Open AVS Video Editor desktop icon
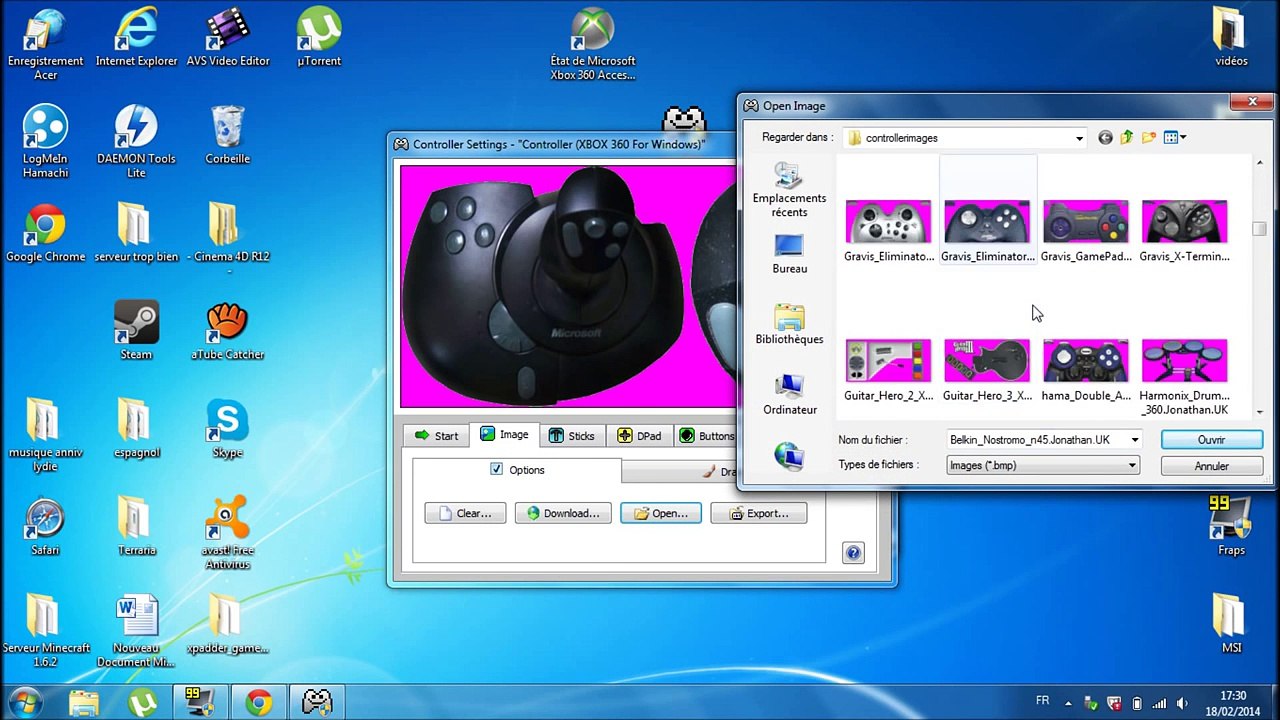This screenshot has height=720, width=1280. (x=228, y=38)
